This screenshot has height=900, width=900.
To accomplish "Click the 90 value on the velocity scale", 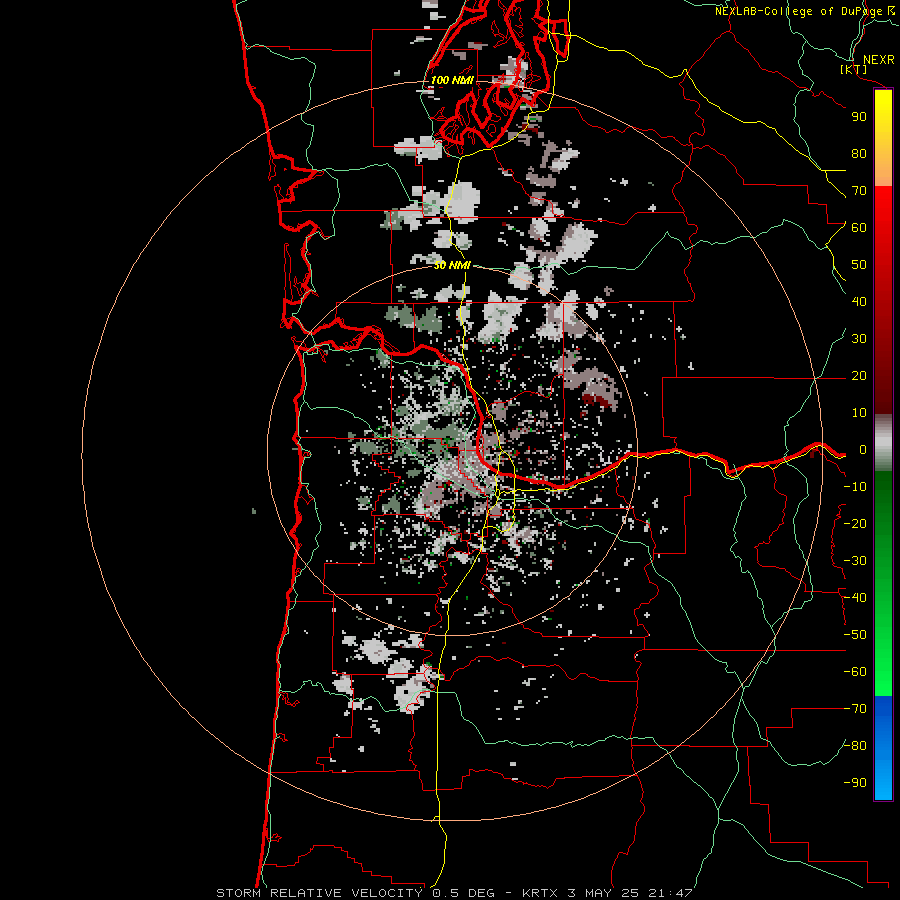I will click(x=859, y=117).
